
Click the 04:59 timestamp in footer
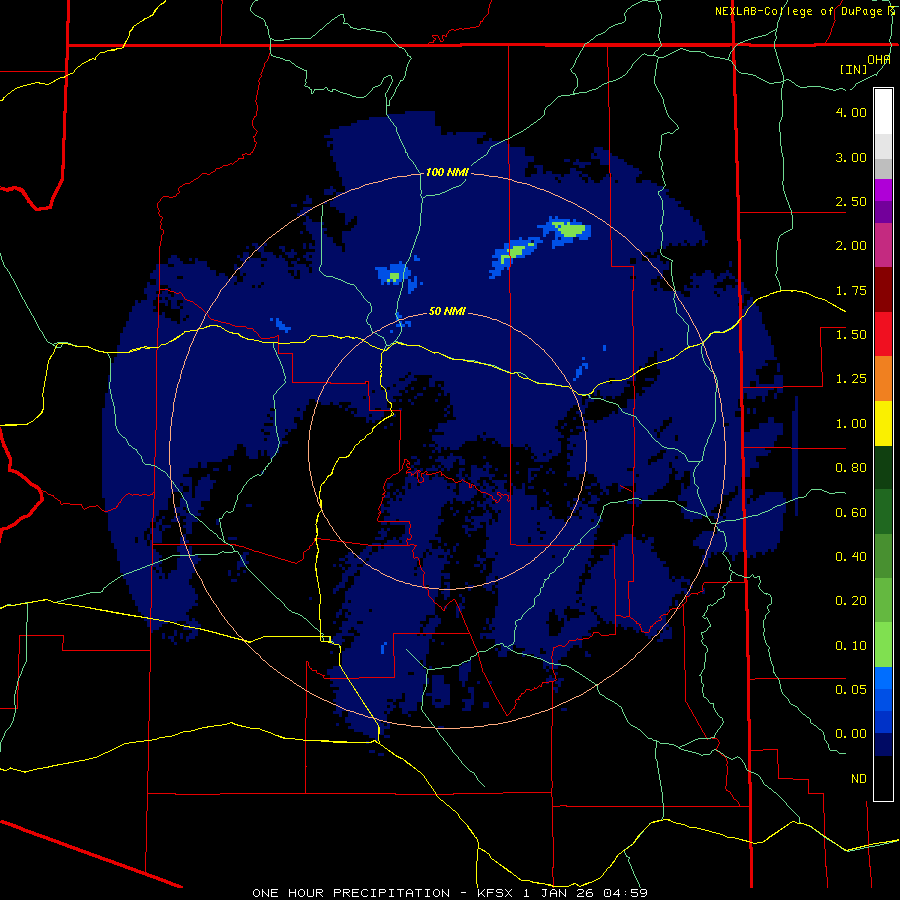click(x=628, y=893)
